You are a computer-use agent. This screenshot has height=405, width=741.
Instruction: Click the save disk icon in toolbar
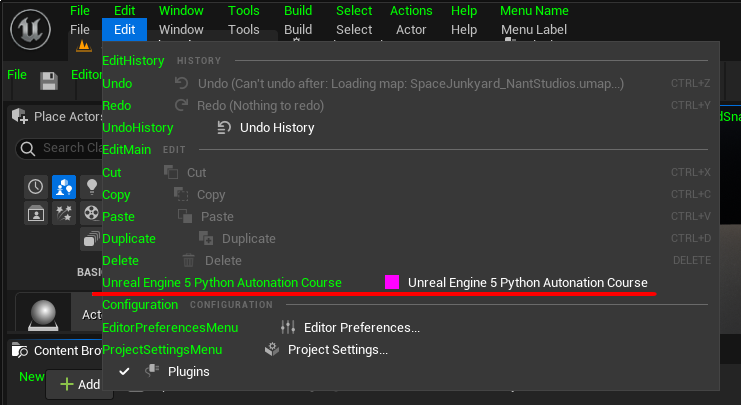49,81
